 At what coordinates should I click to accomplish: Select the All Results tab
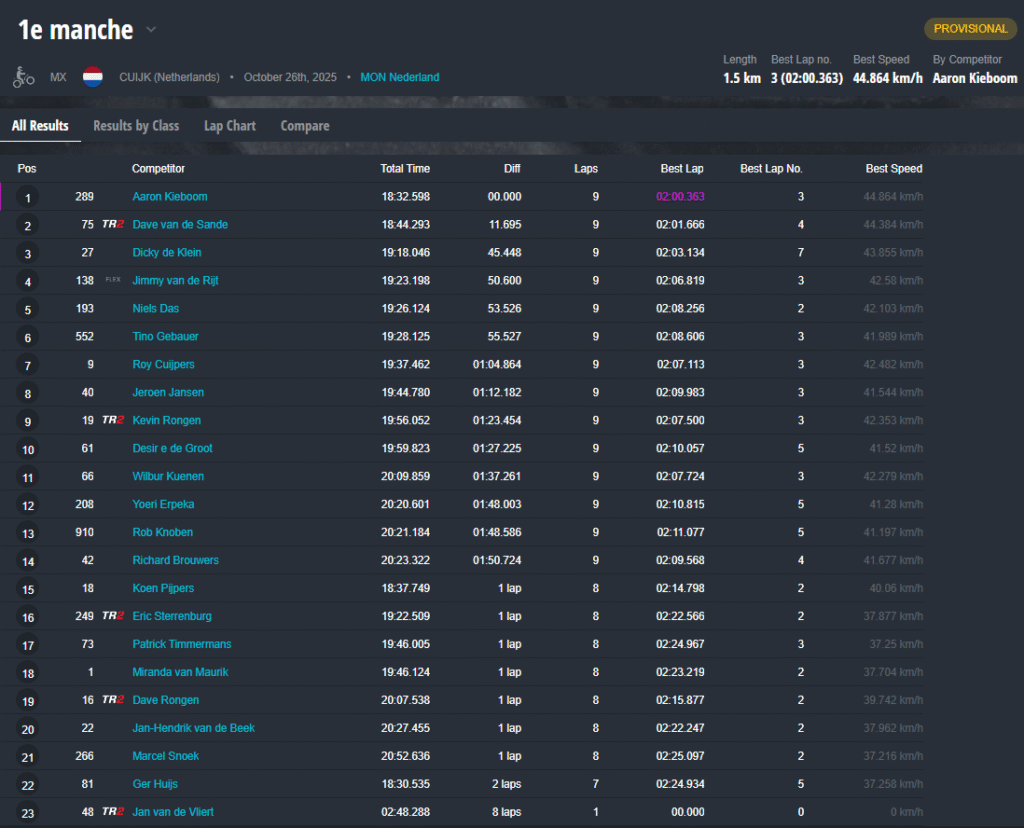[40, 126]
